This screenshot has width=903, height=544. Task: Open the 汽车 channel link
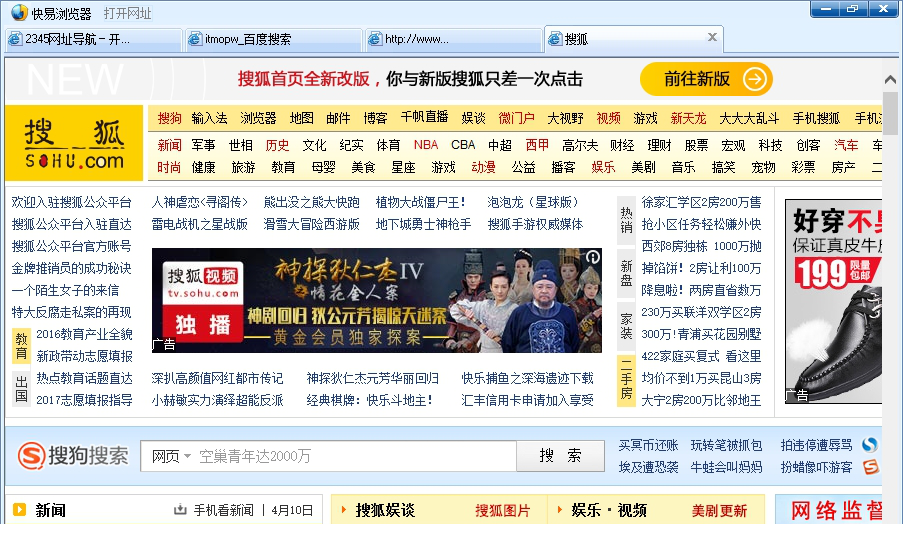846,145
